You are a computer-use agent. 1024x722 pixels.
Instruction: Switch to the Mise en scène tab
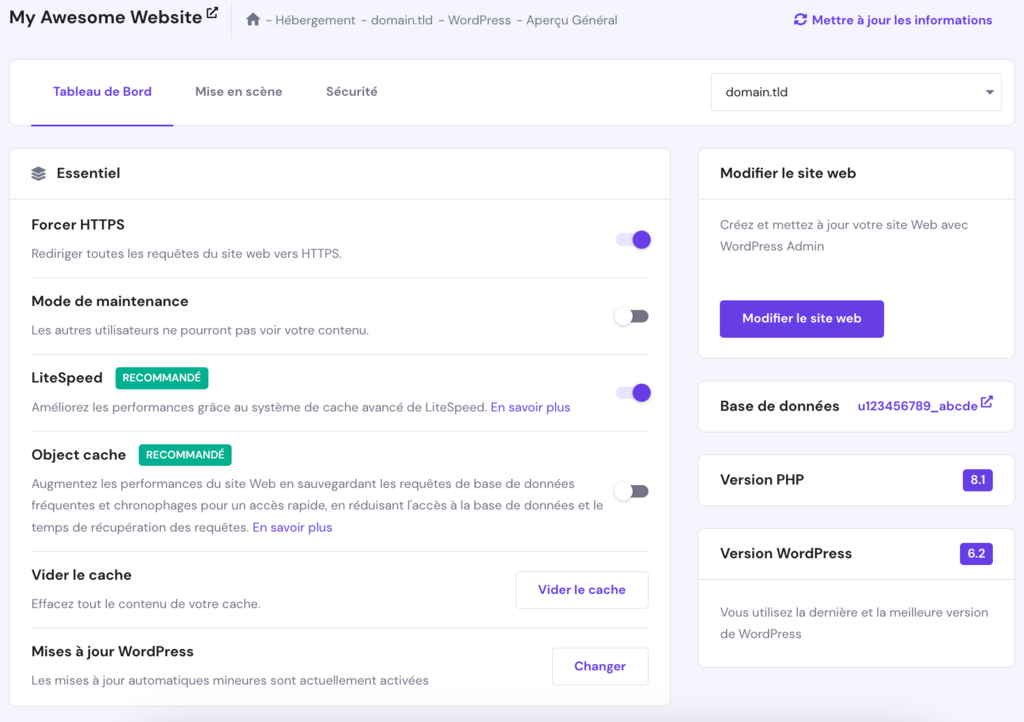click(x=238, y=91)
